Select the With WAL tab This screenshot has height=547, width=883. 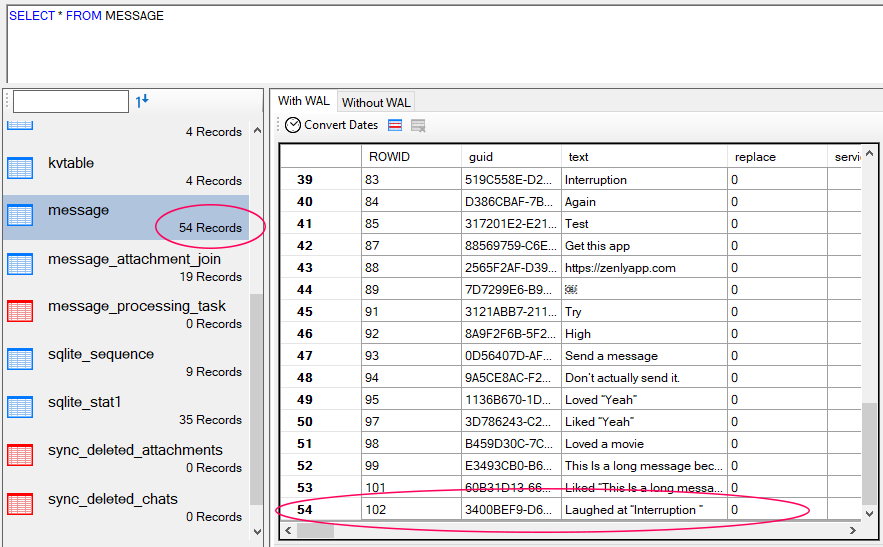click(303, 101)
